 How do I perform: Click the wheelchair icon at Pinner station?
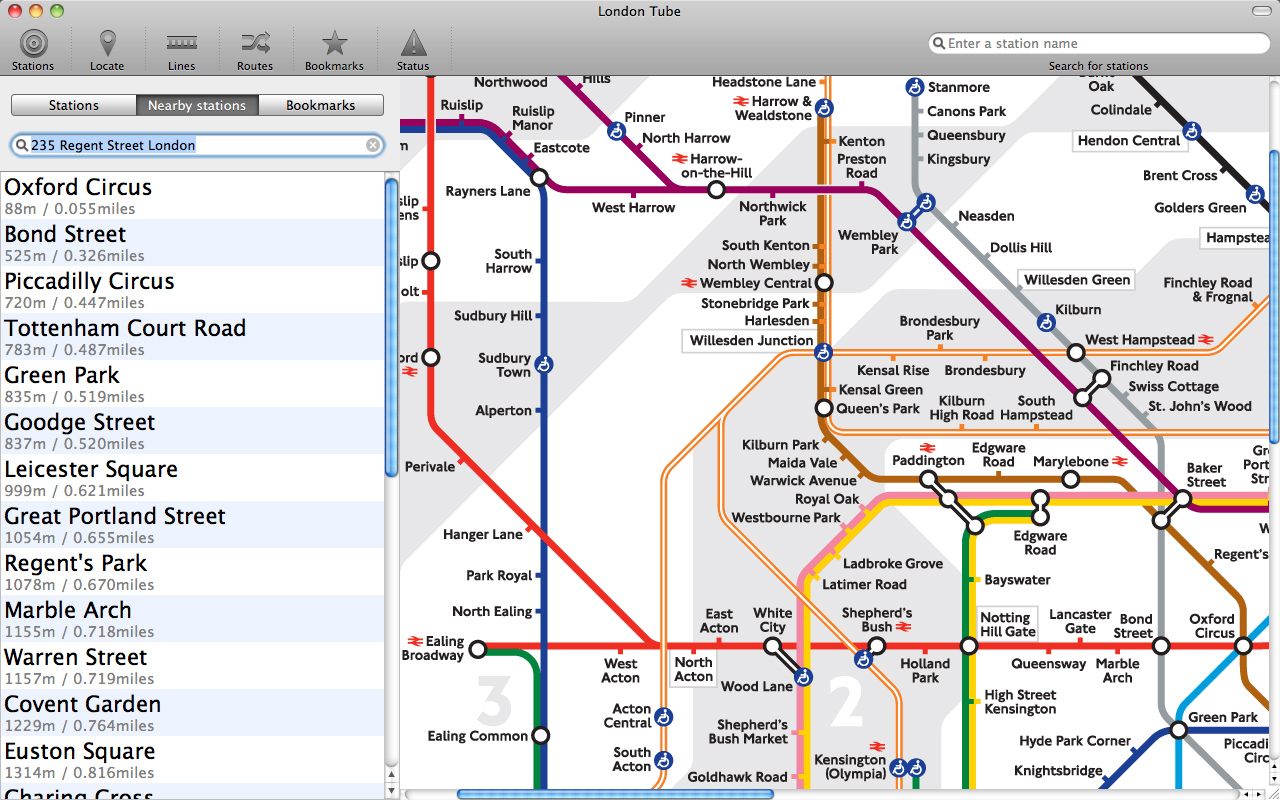pos(617,131)
